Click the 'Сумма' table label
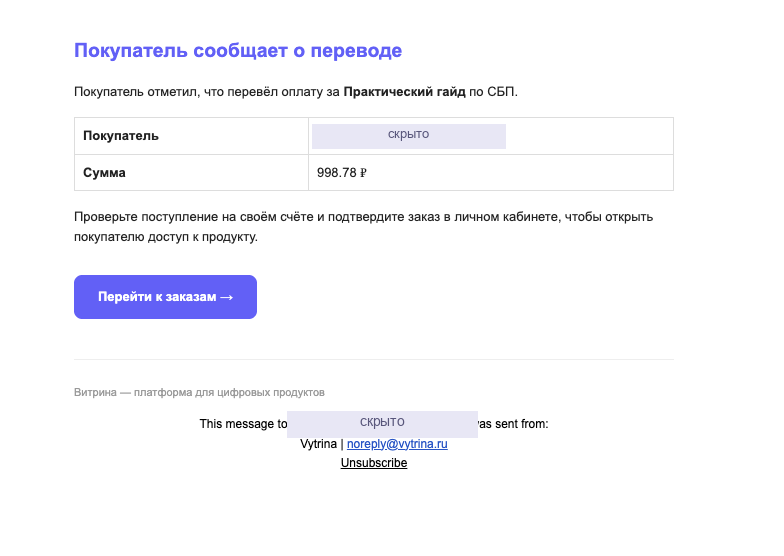This screenshot has width=784, height=556. click(x=104, y=172)
